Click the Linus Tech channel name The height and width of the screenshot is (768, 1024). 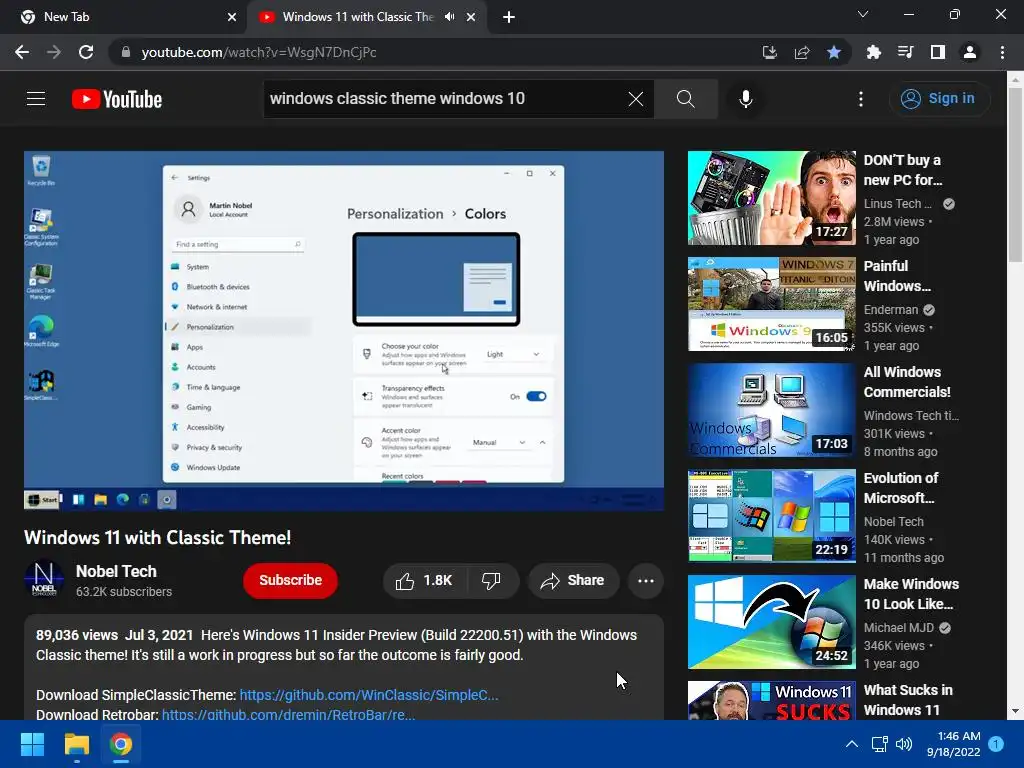(x=898, y=204)
